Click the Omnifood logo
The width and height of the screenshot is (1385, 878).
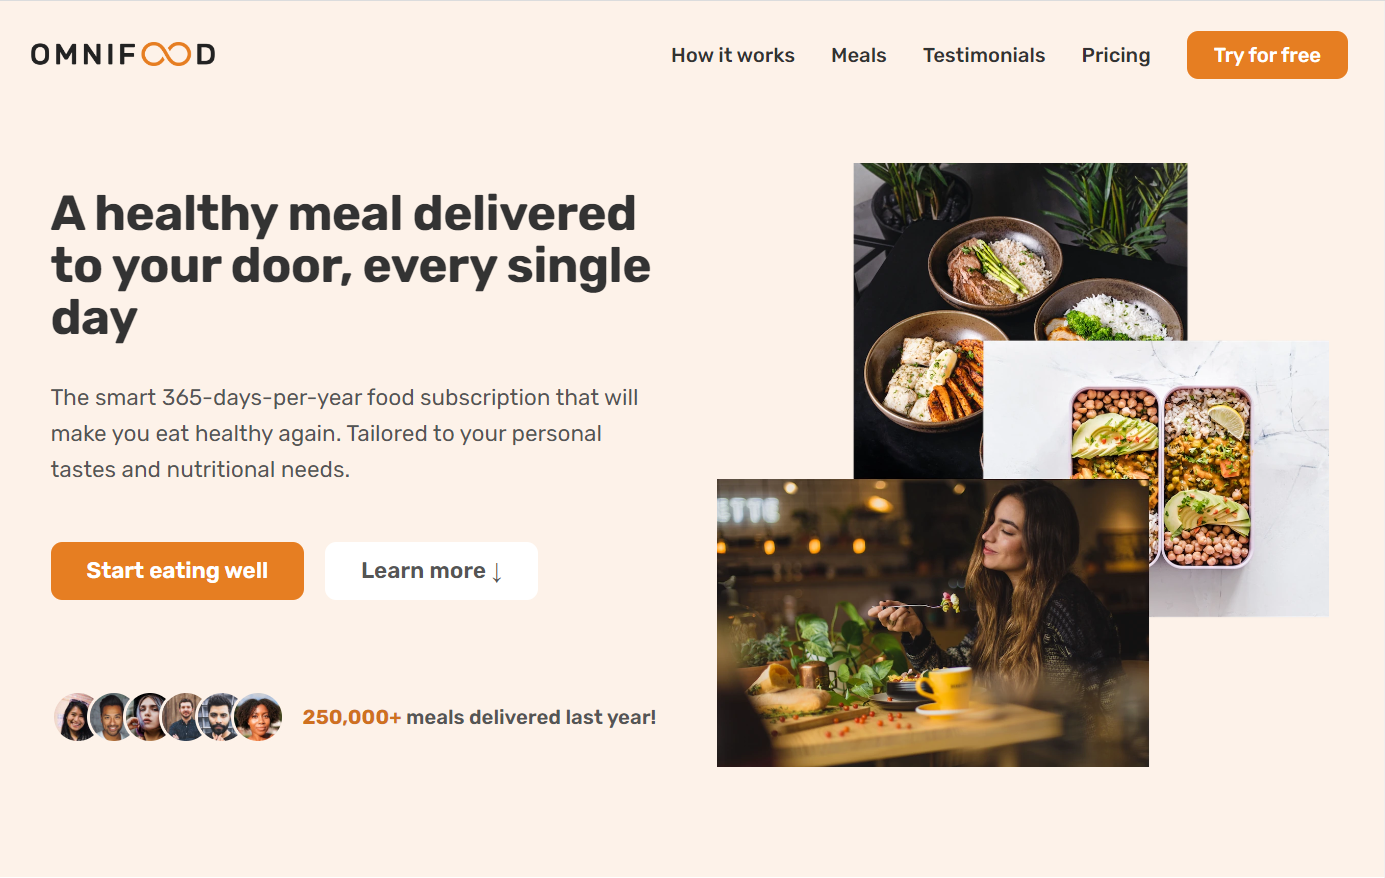[x=123, y=54]
